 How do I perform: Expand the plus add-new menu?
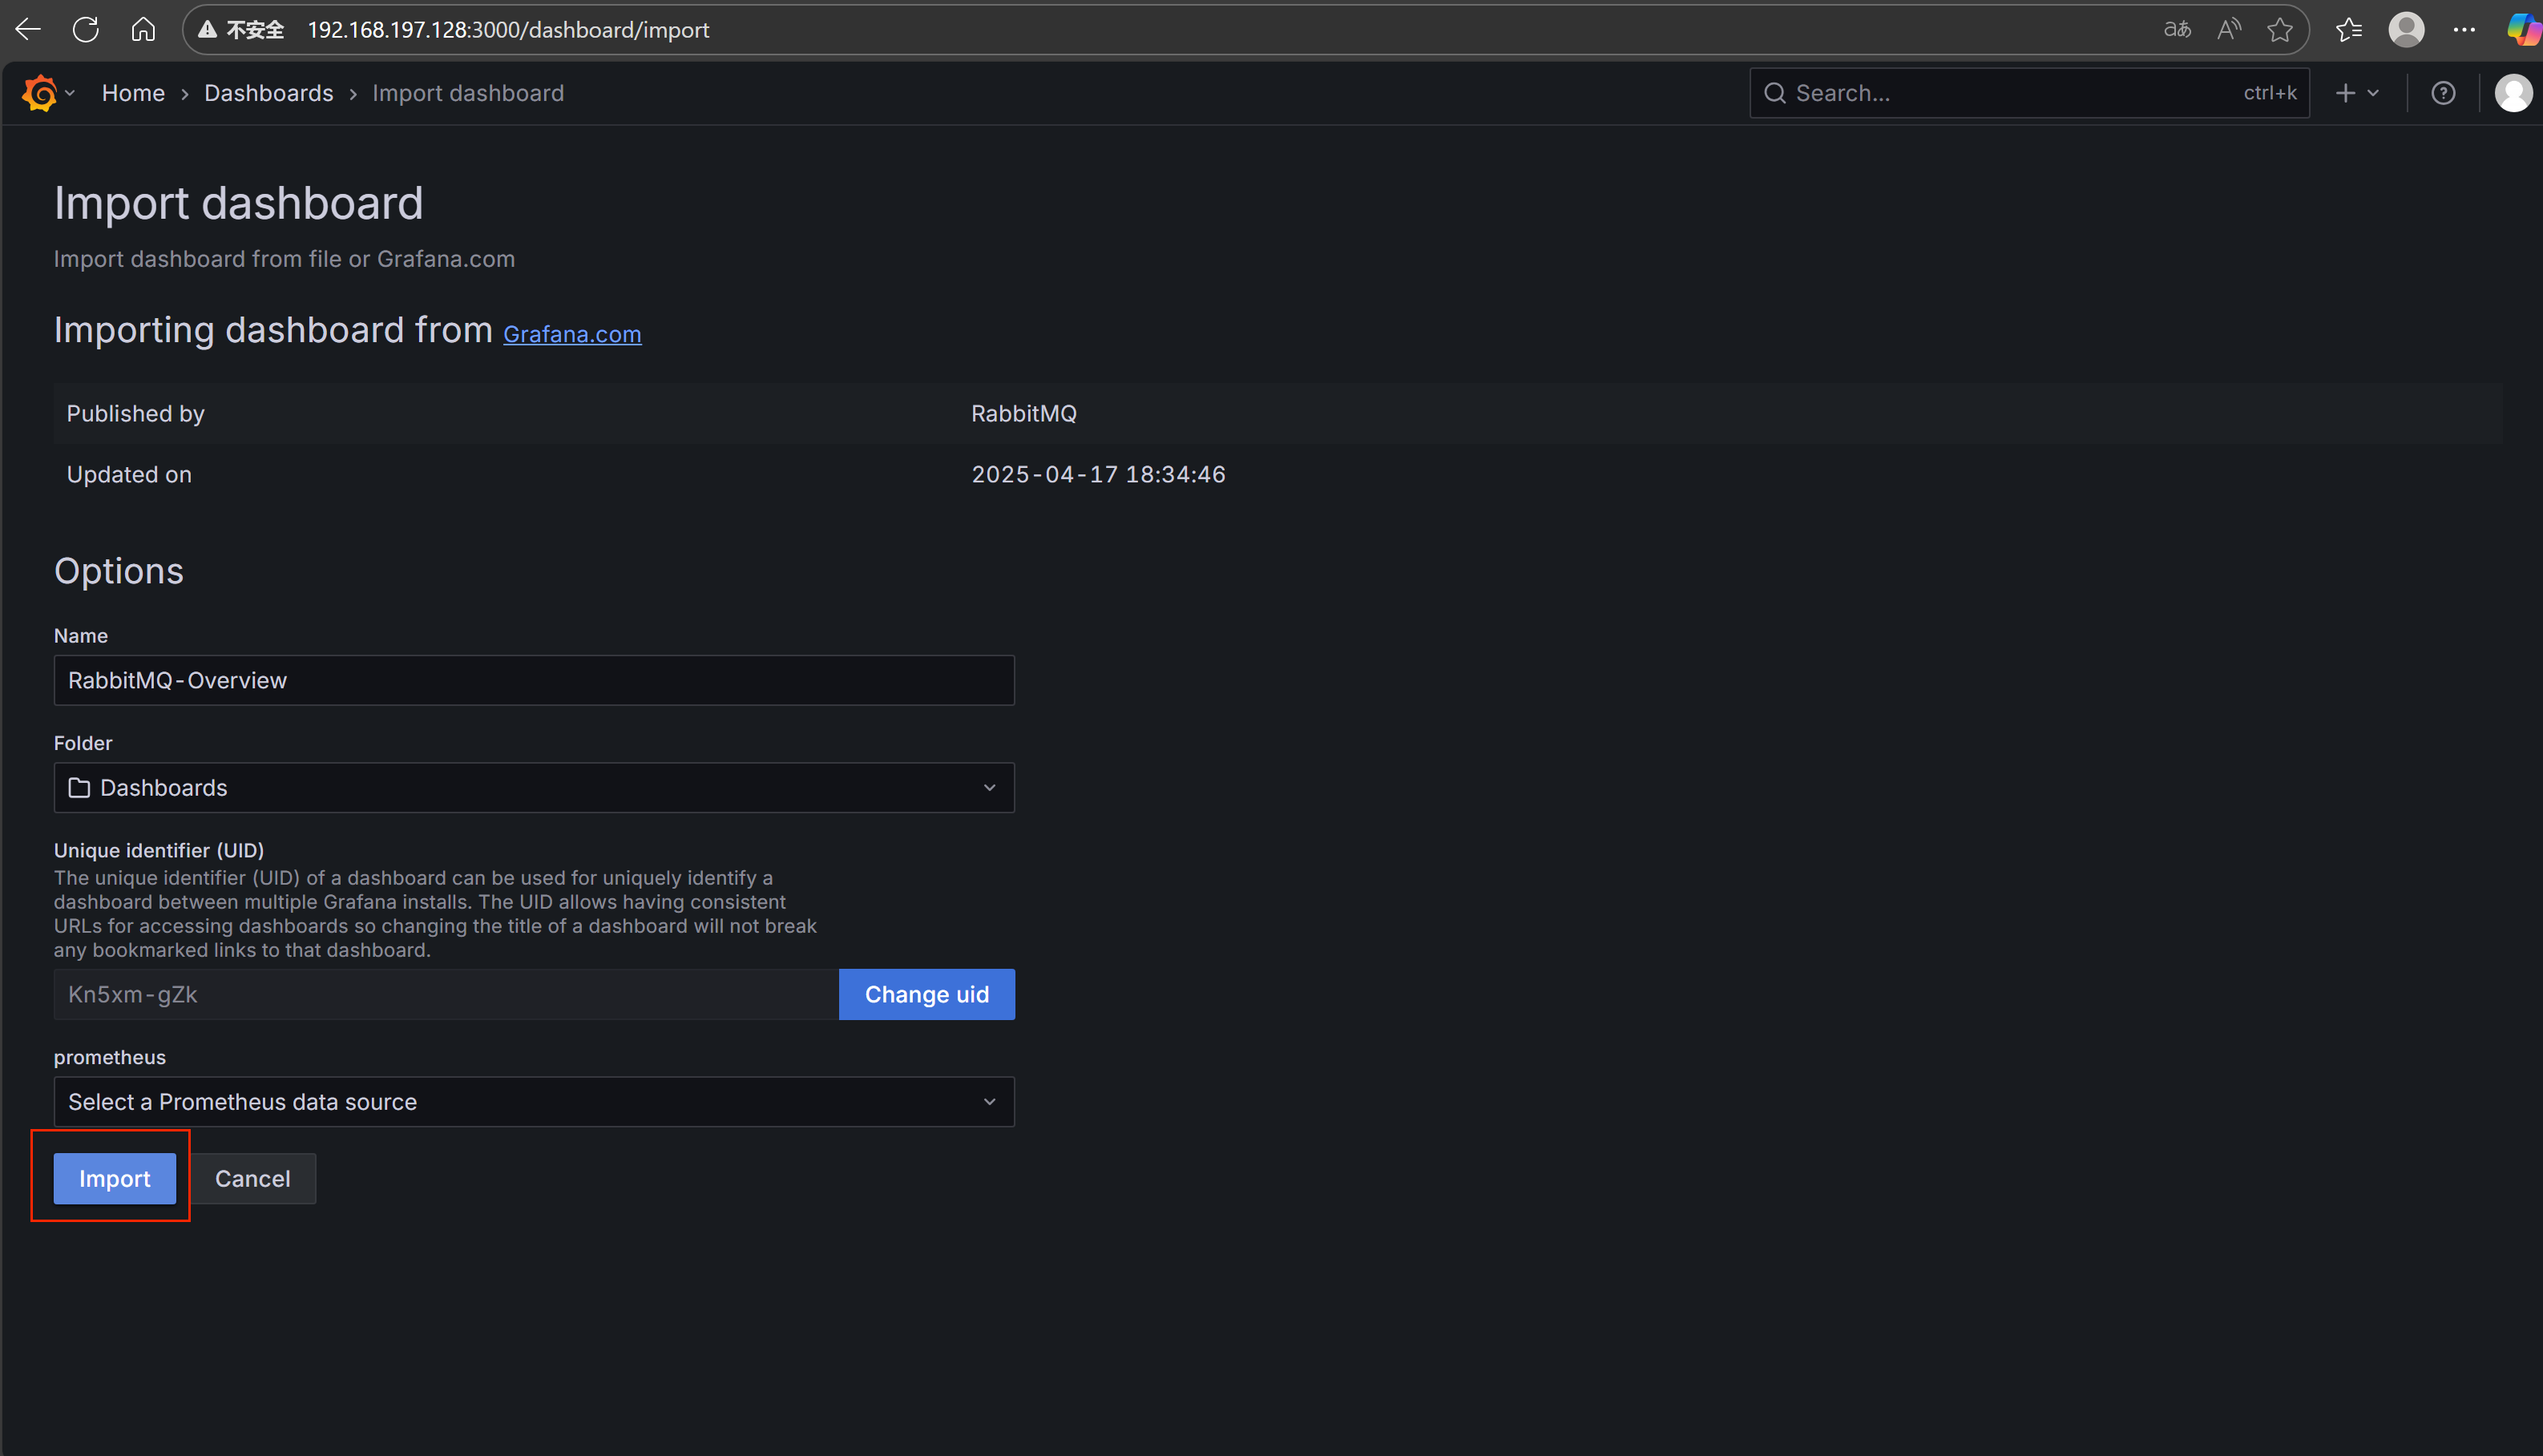click(x=2356, y=93)
